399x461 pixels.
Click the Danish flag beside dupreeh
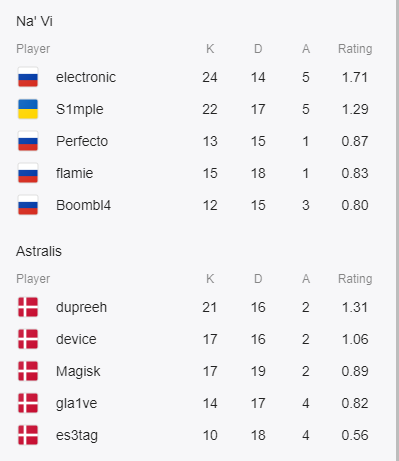[28, 307]
